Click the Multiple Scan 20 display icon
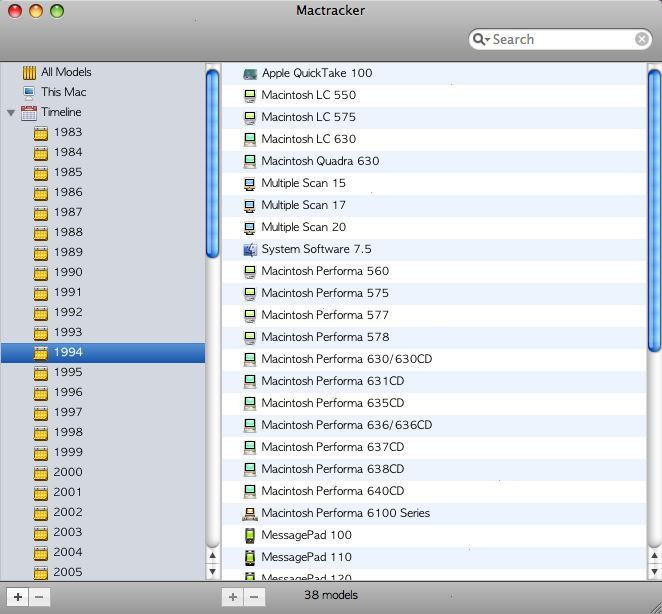662x614 pixels. [250, 228]
